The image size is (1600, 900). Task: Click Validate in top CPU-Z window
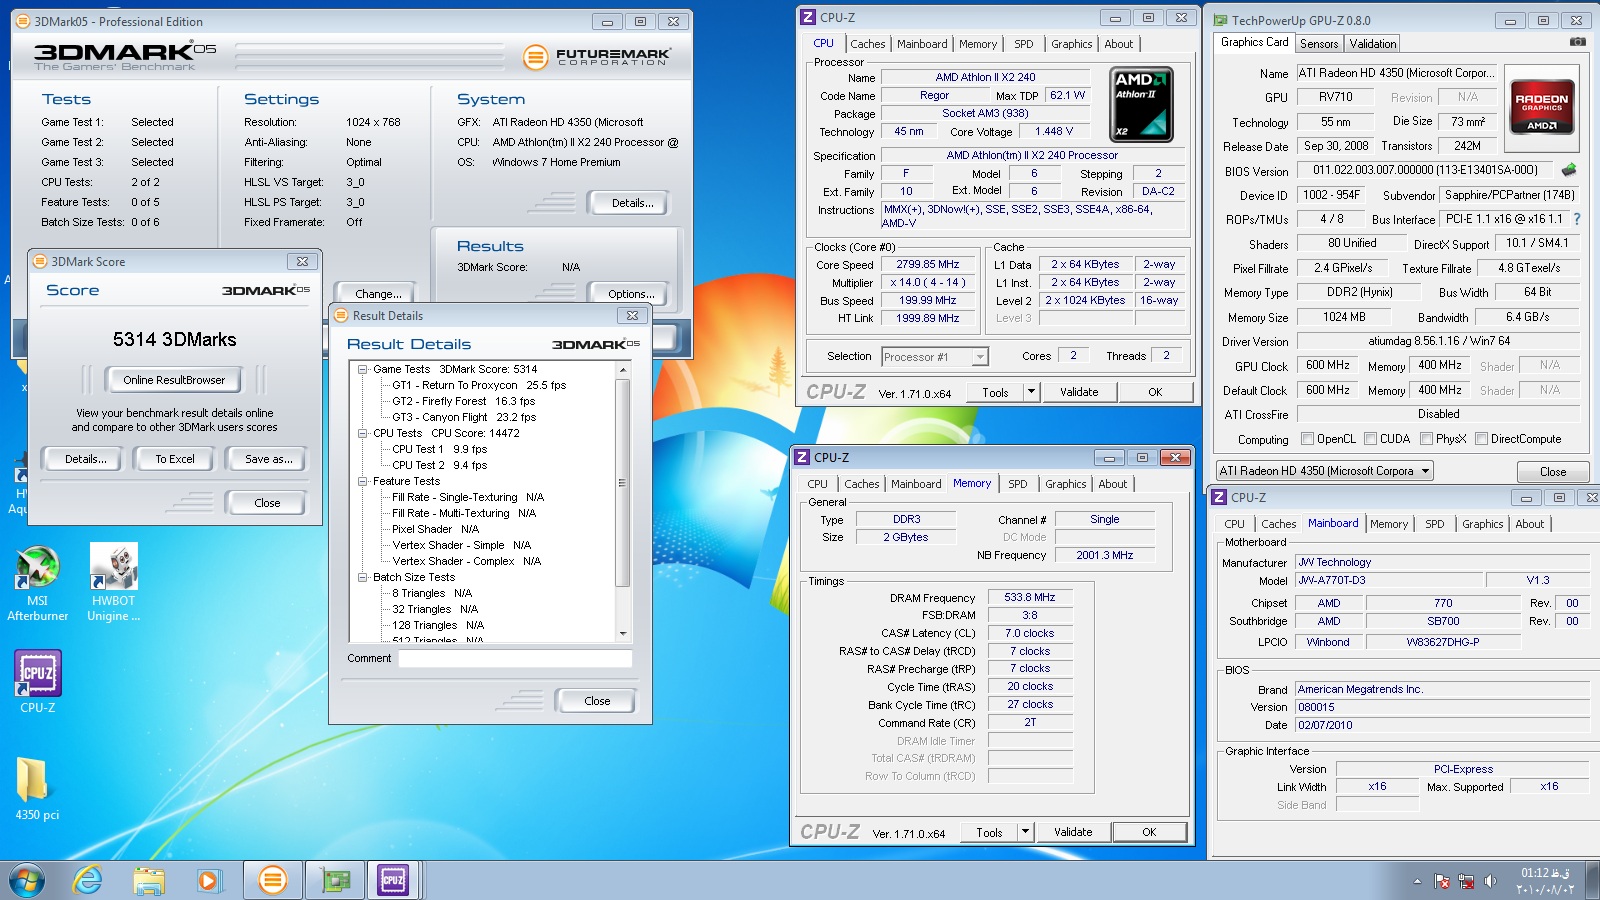(x=1079, y=392)
